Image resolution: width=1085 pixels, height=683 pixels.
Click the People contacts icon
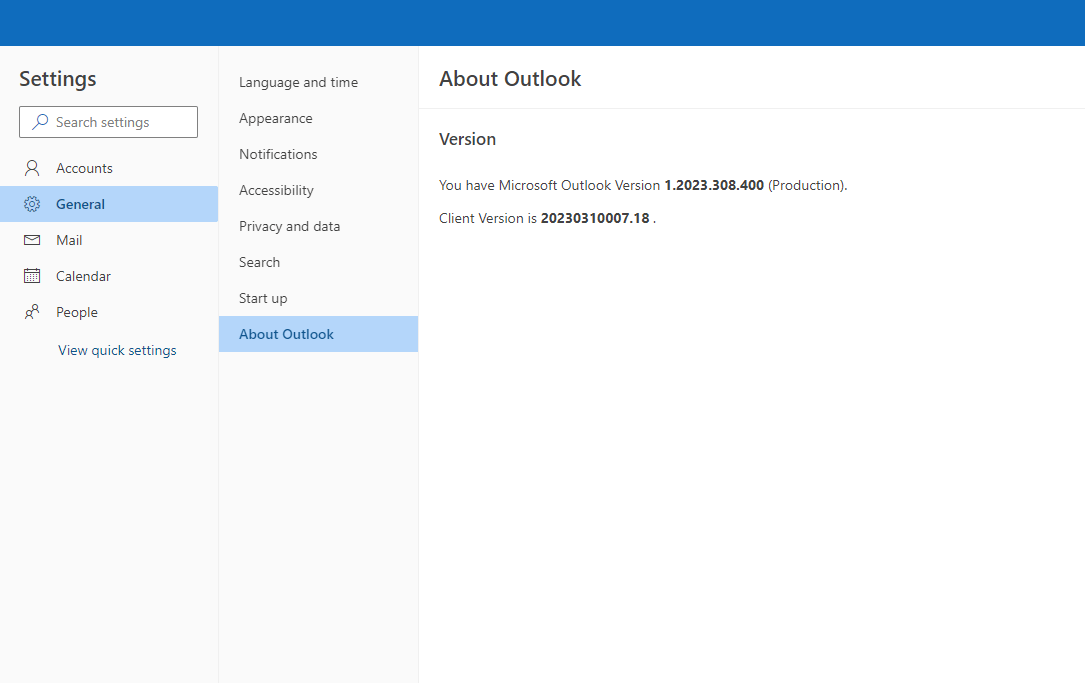(32, 312)
